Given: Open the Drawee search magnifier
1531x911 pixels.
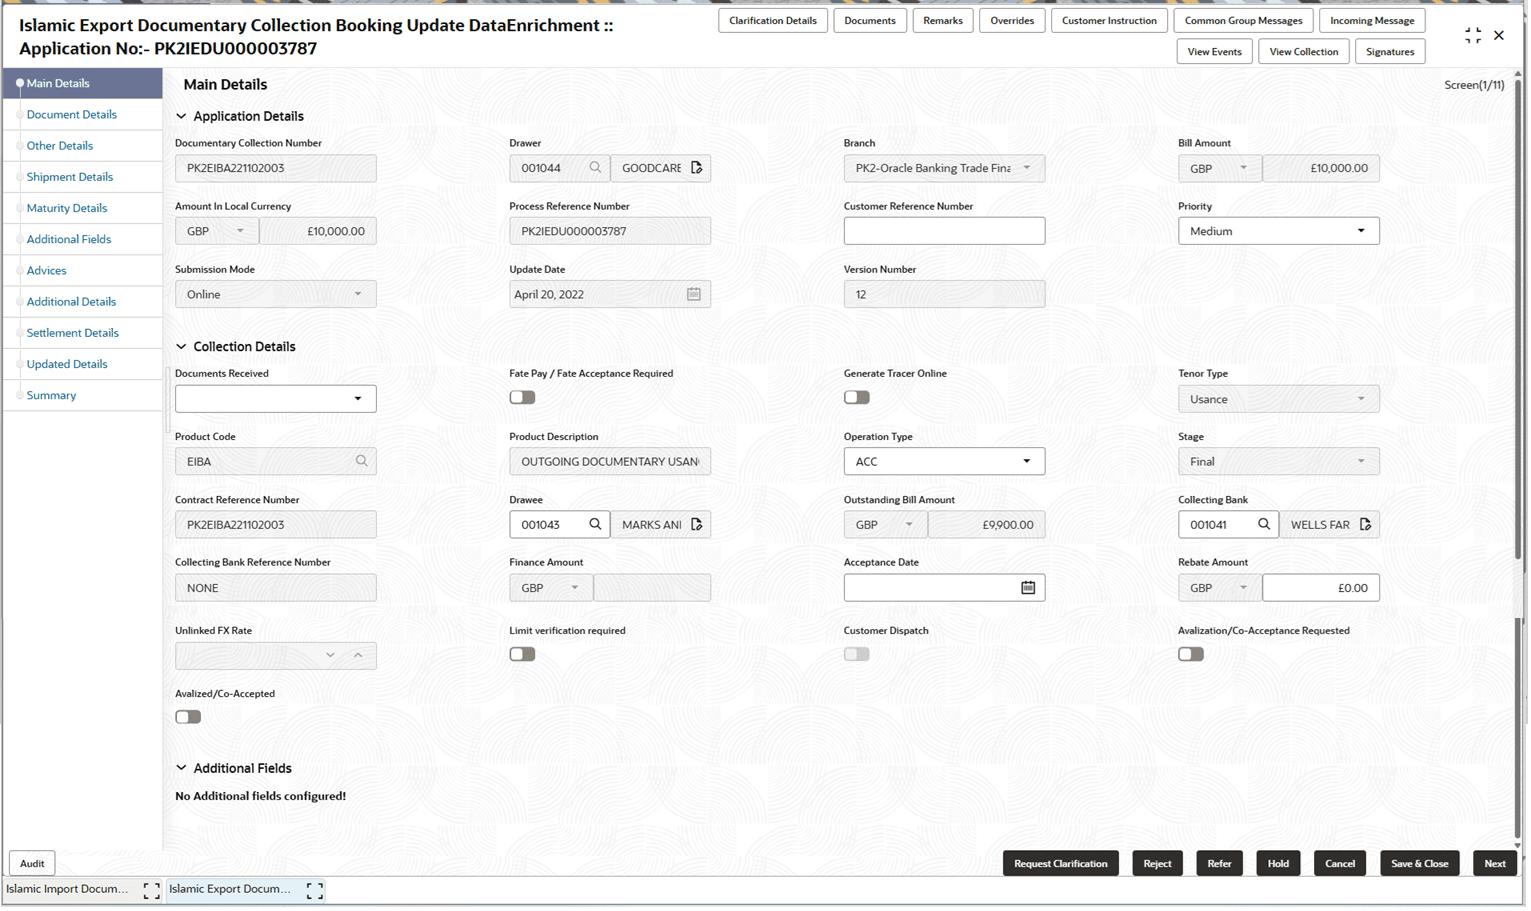Looking at the screenshot, I should [x=596, y=524].
